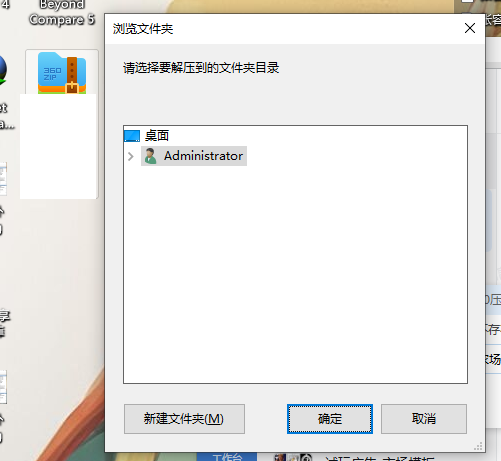Image resolution: width=501 pixels, height=461 pixels.
Task: Close the 浏览文件夹 dialog with X
Action: tap(470, 28)
